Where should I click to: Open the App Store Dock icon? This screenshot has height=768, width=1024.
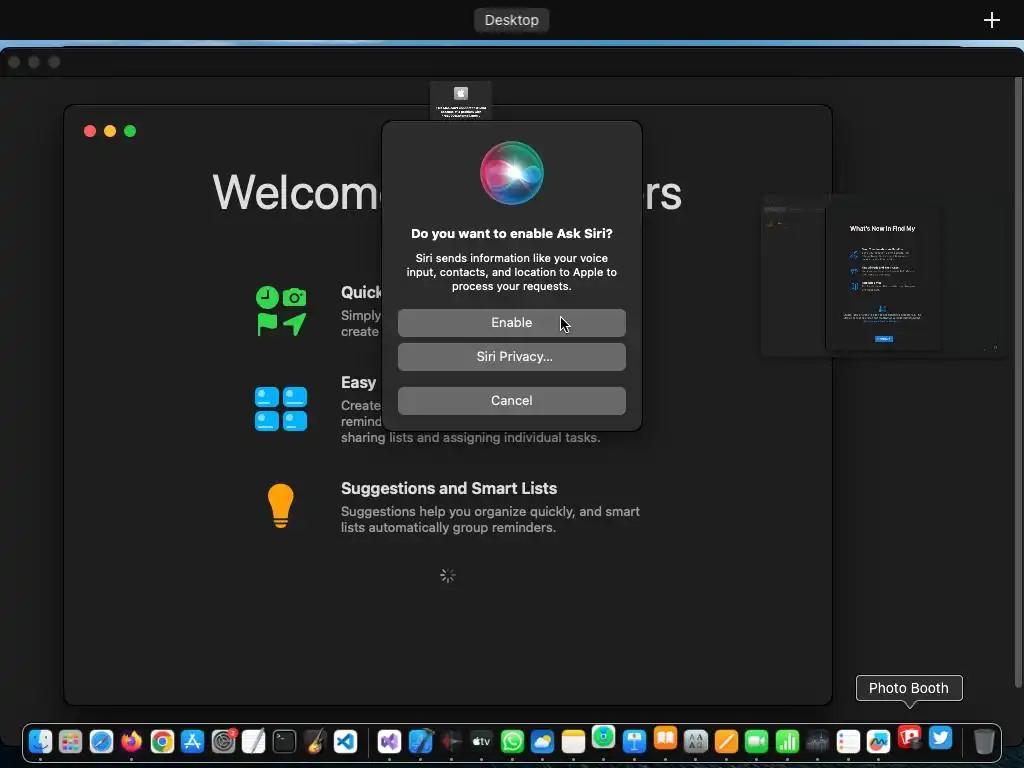point(193,742)
